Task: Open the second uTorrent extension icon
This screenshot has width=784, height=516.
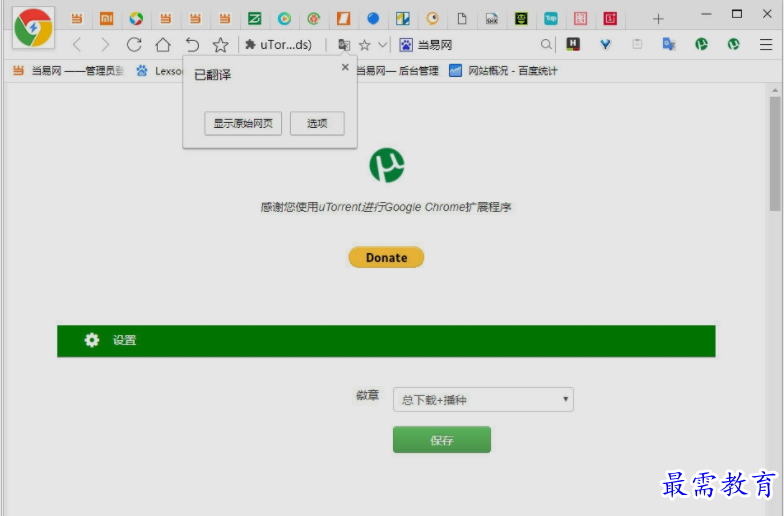Action: coord(734,44)
